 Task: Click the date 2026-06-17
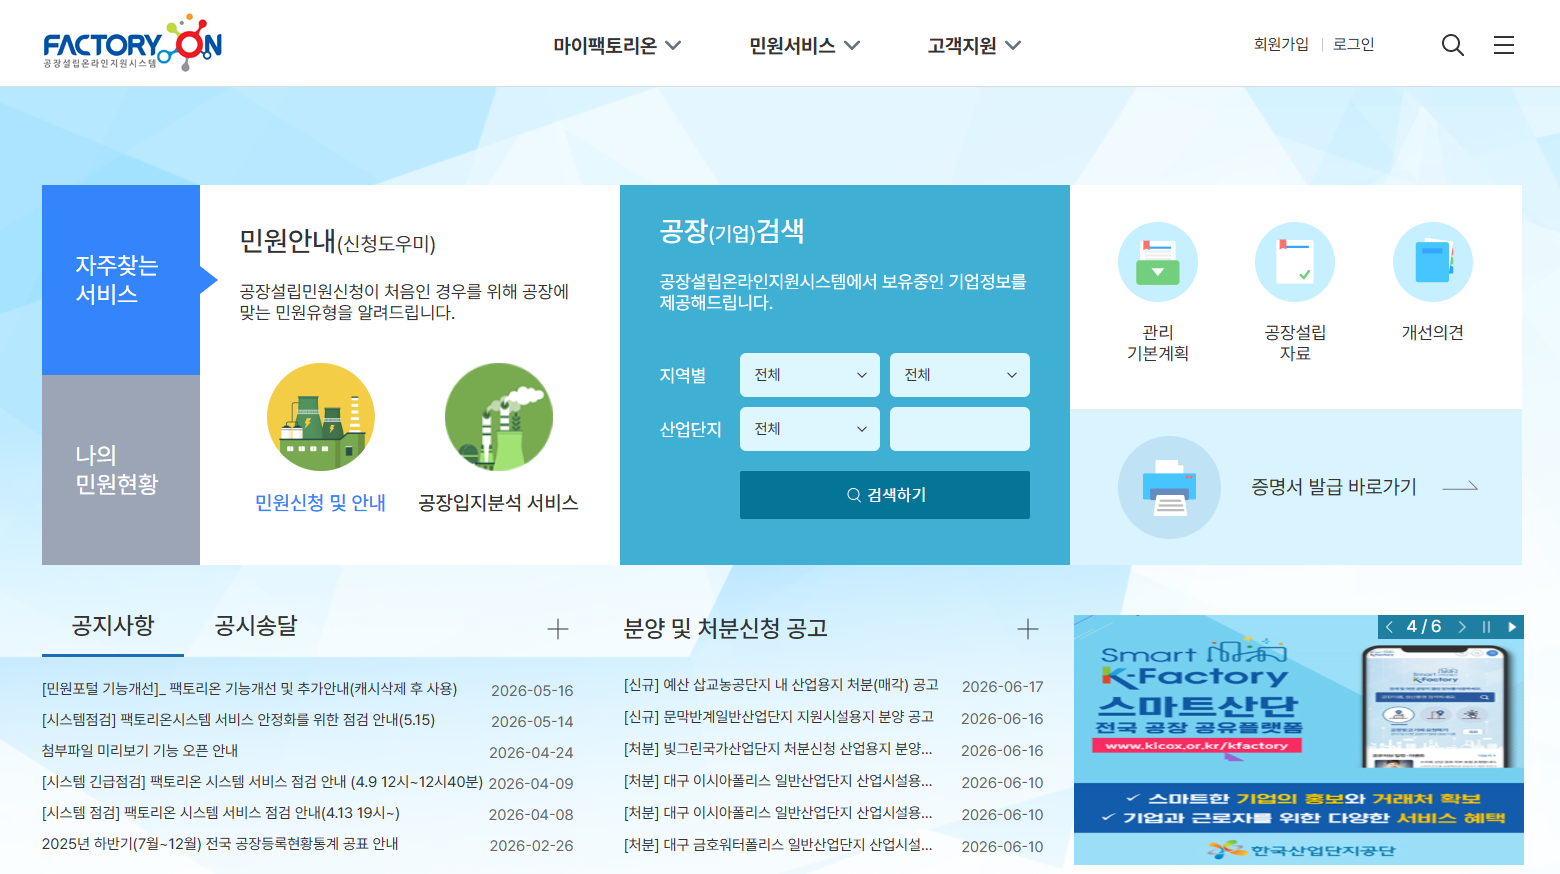click(1003, 687)
